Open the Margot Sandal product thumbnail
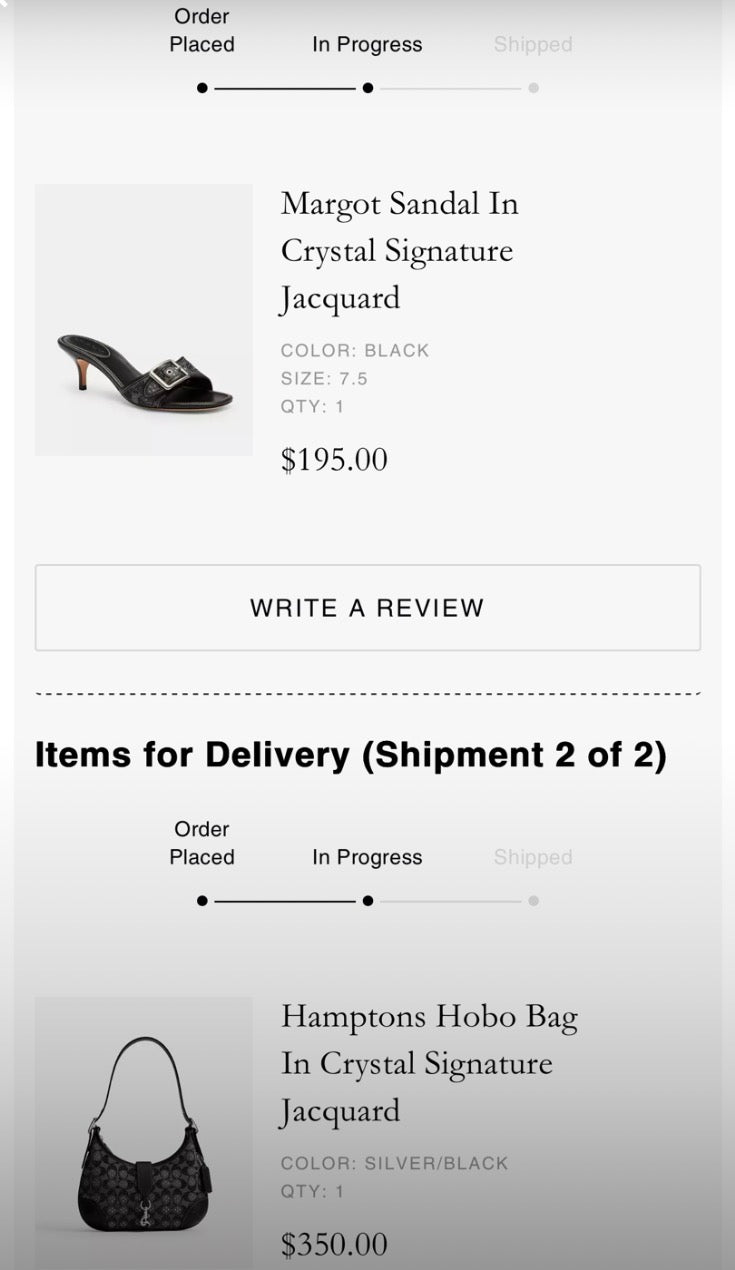The image size is (735, 1270). point(144,320)
